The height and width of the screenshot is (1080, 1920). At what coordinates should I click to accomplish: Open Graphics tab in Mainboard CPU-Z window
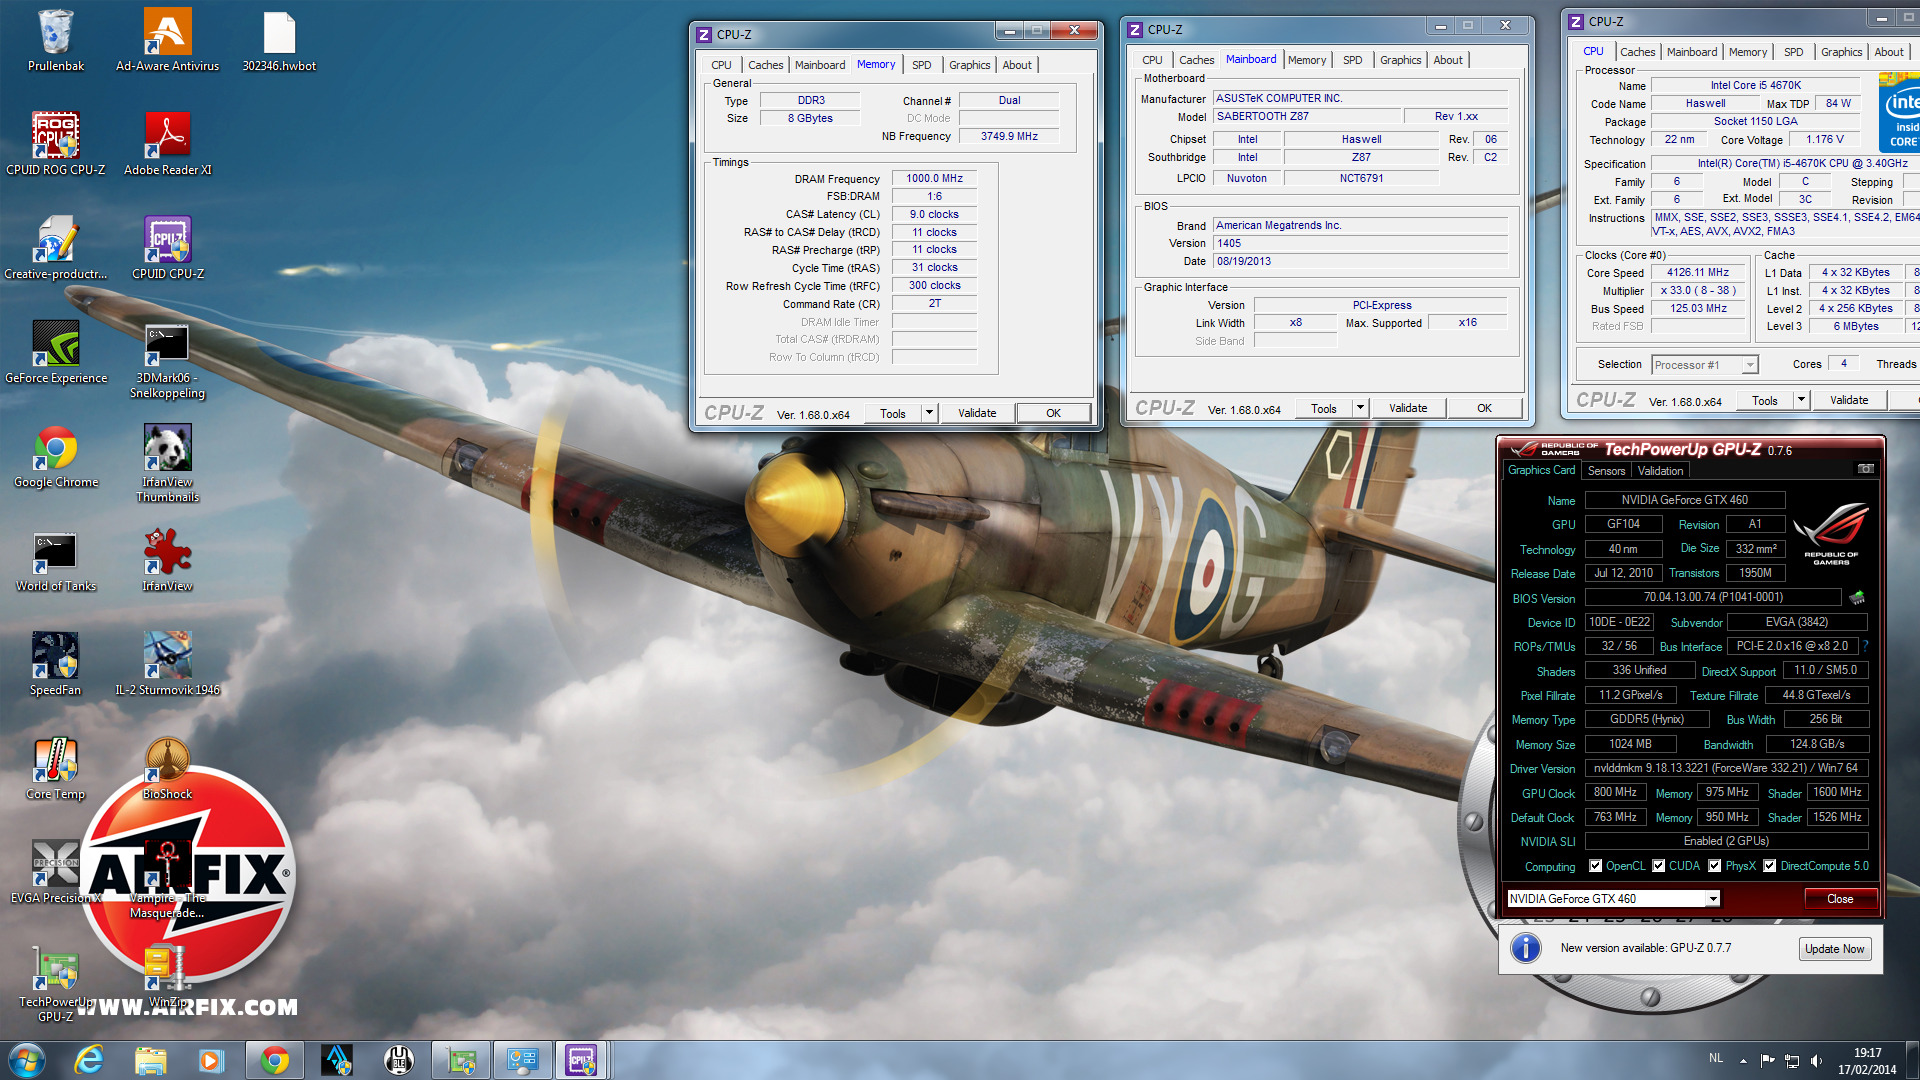point(1400,60)
